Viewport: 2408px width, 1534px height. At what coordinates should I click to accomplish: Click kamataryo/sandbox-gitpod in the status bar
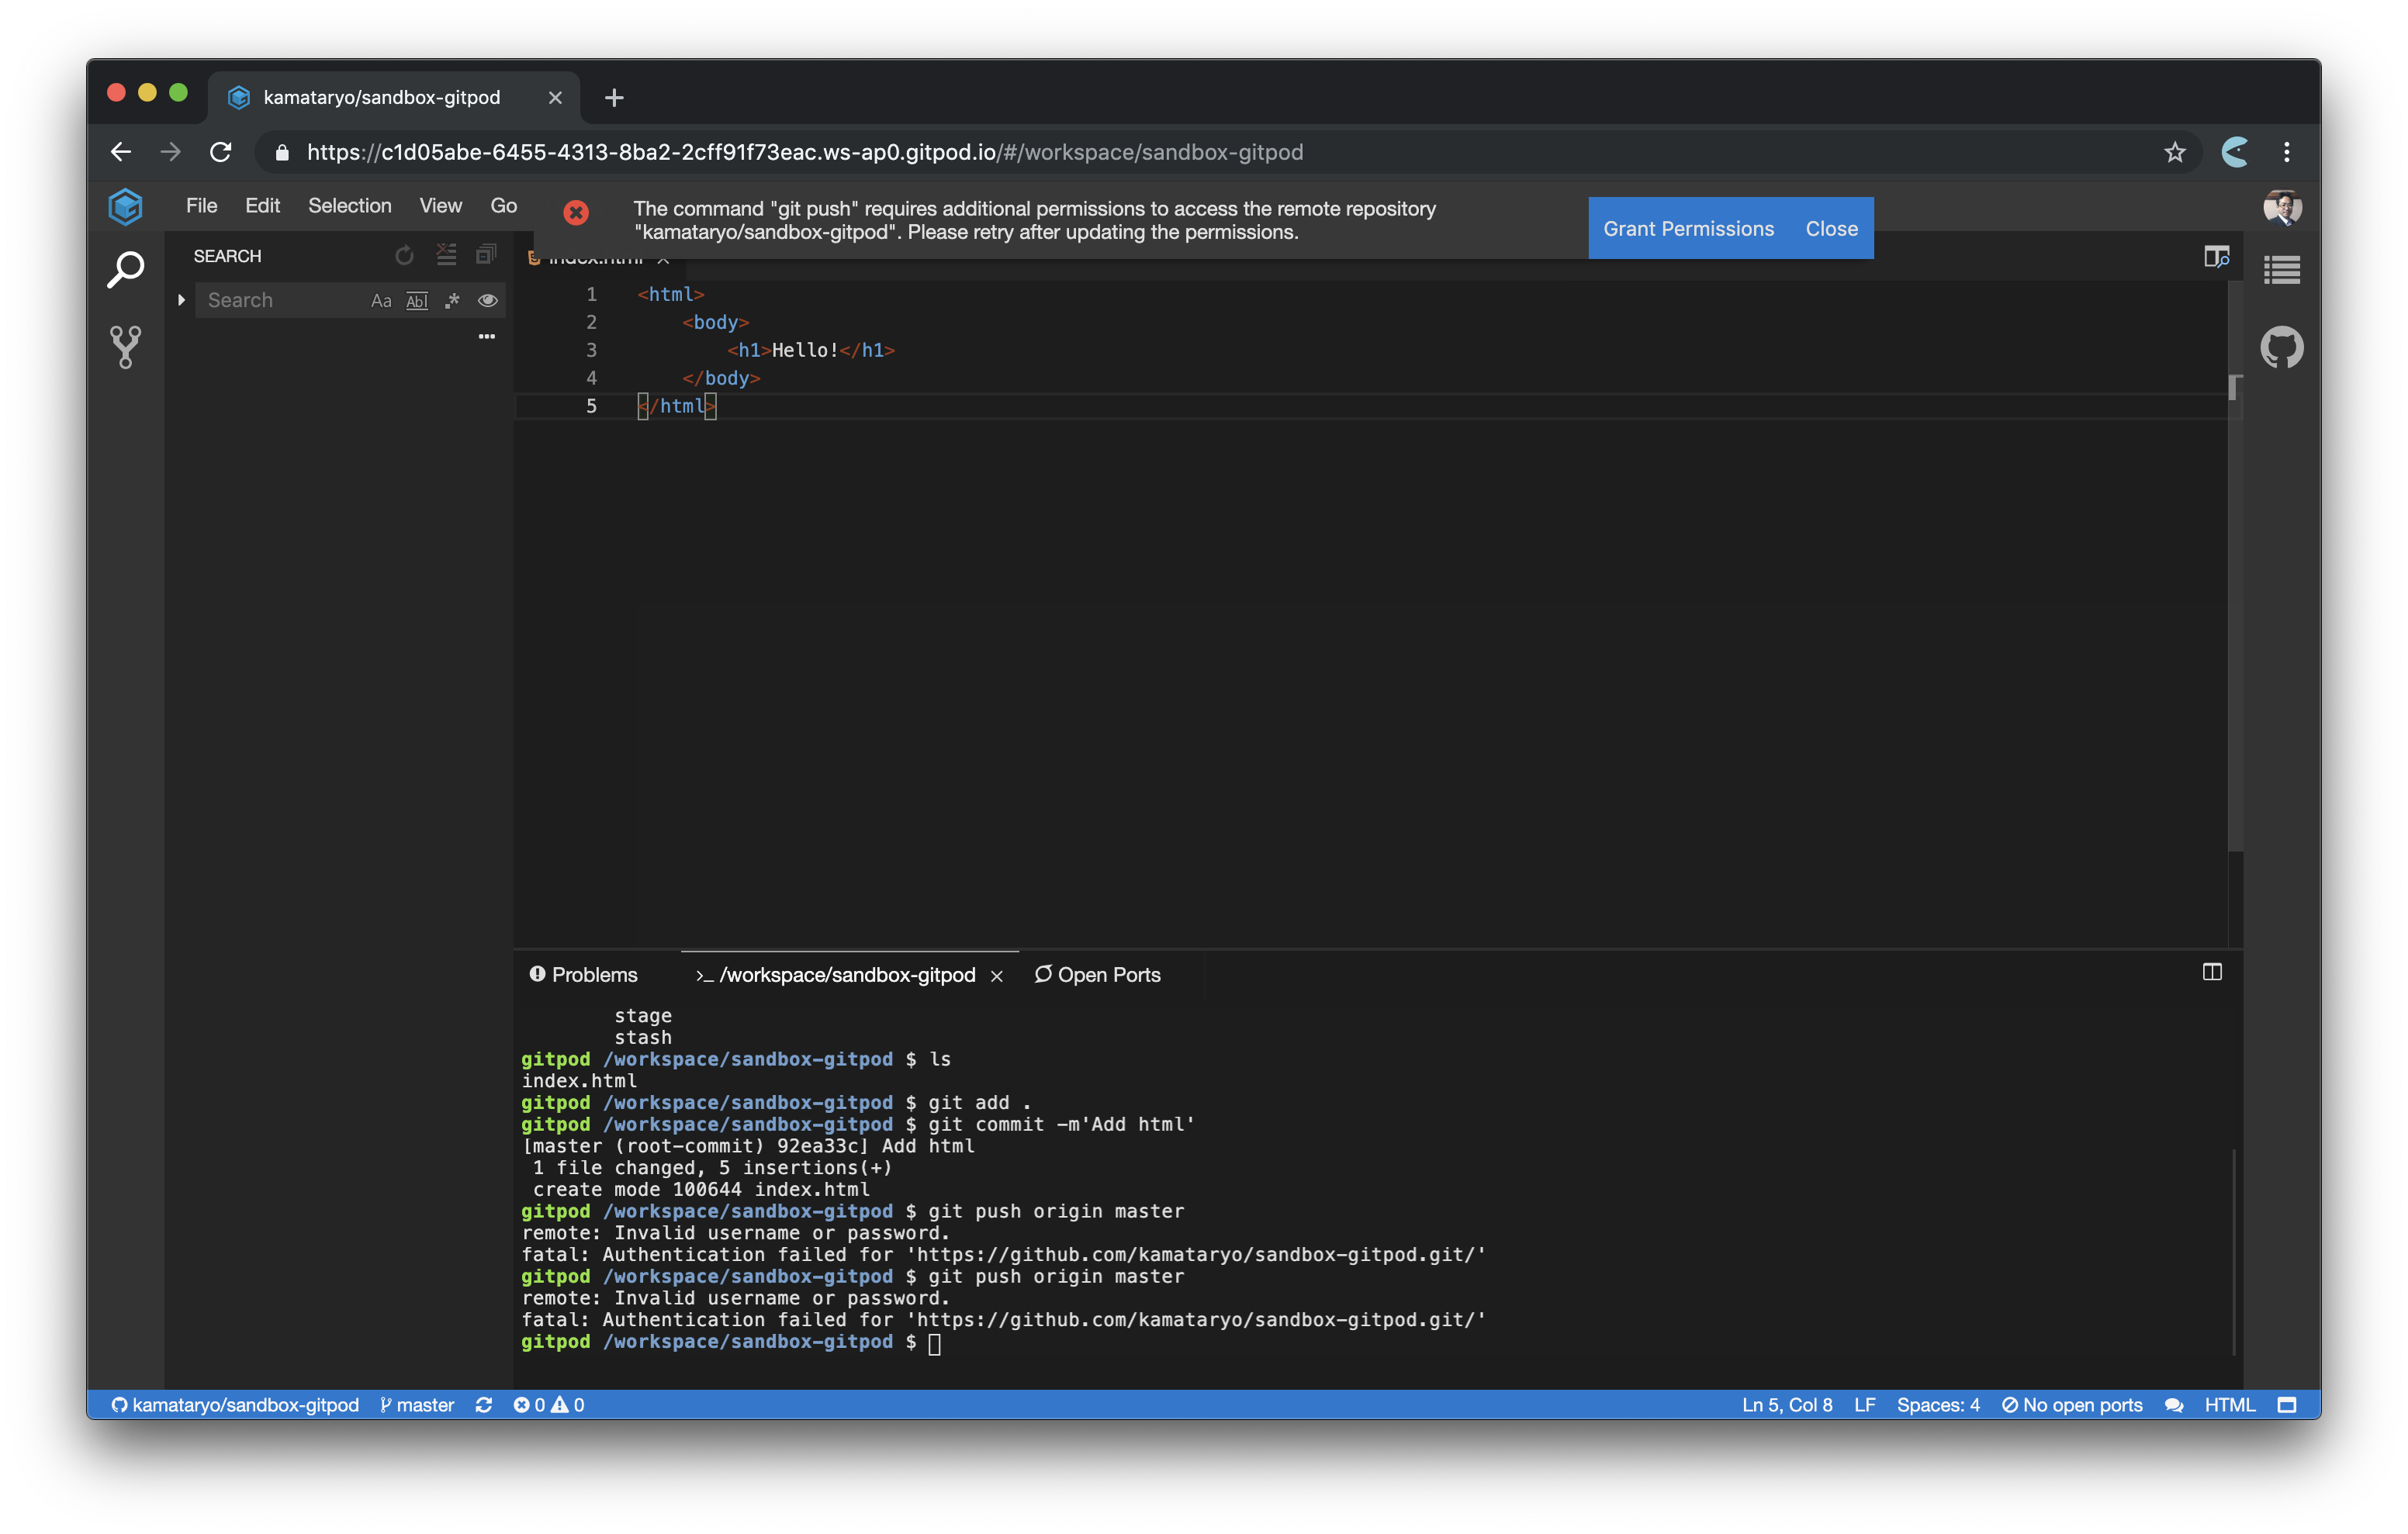pos(235,1404)
